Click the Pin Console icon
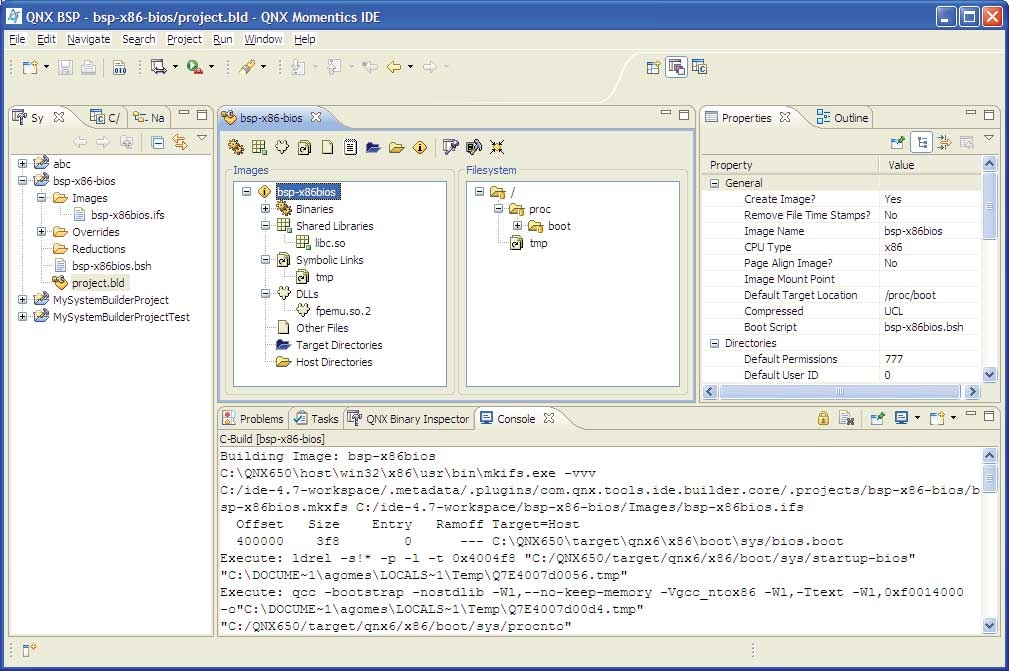Viewport: 1009px width, 671px height. coord(877,418)
